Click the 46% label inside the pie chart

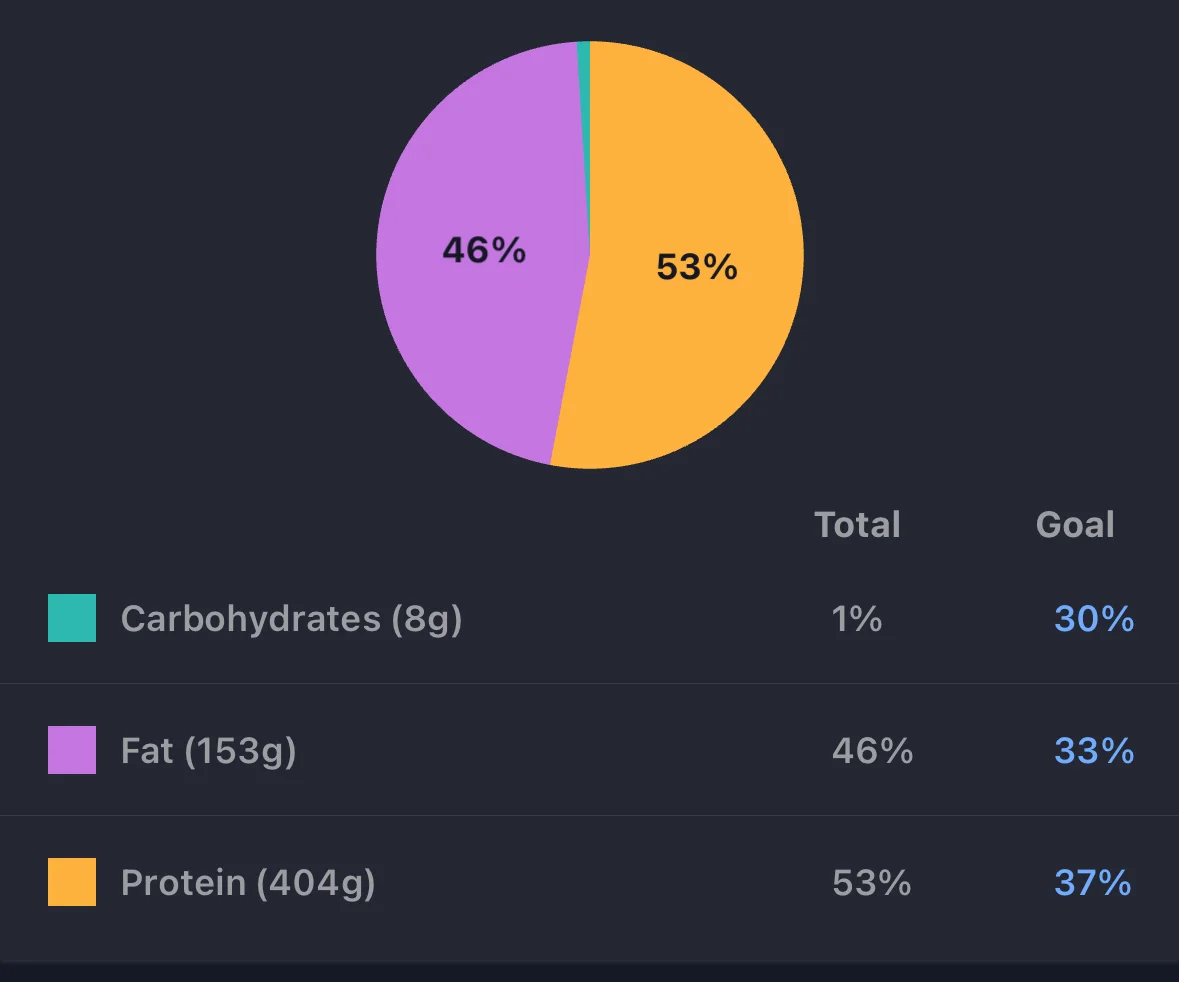[x=484, y=250]
